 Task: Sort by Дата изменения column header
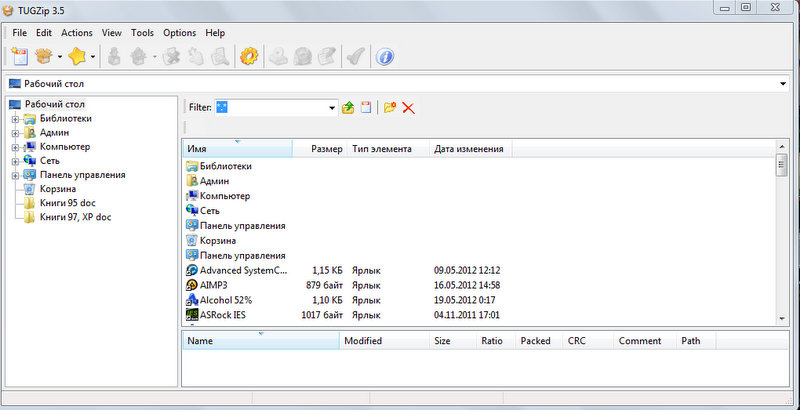(x=470, y=148)
